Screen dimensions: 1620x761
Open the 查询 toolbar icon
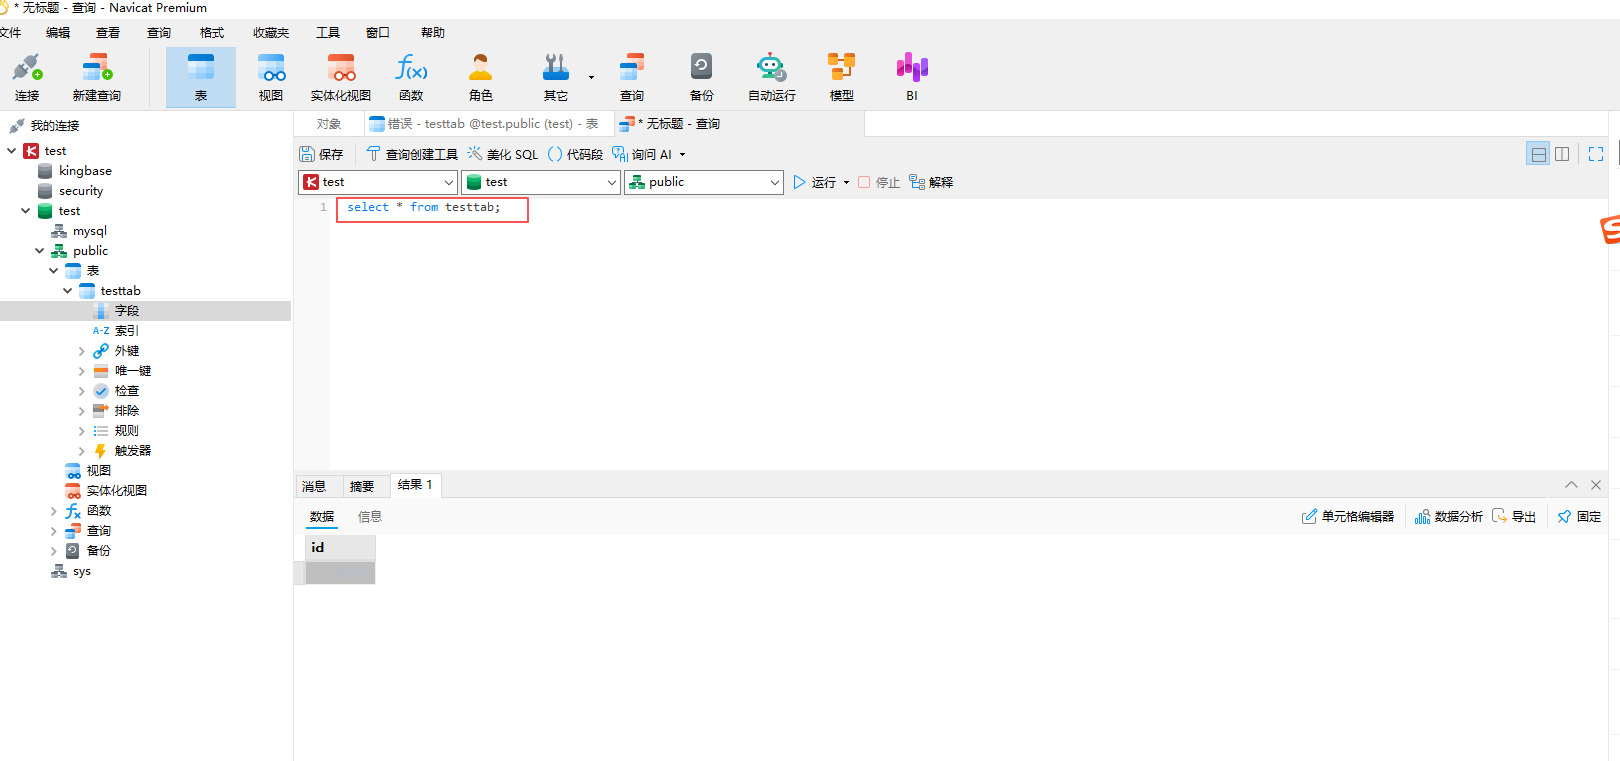tap(632, 77)
